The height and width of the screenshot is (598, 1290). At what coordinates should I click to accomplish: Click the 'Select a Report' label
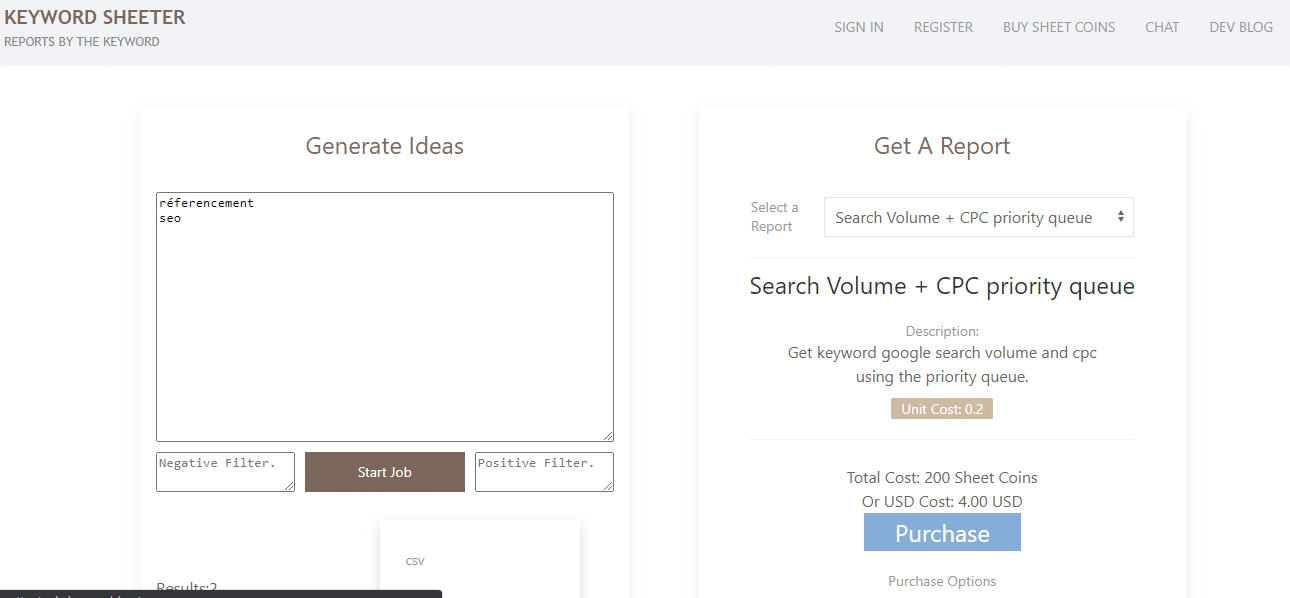click(x=775, y=217)
